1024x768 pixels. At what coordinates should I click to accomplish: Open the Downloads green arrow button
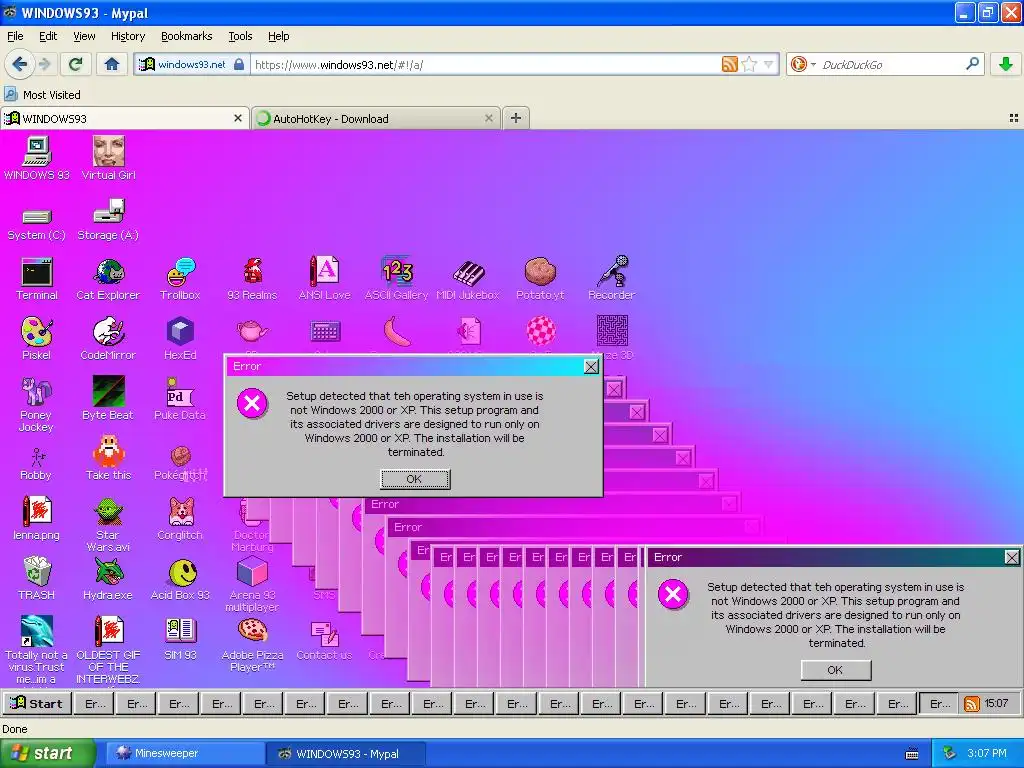coord(1006,64)
